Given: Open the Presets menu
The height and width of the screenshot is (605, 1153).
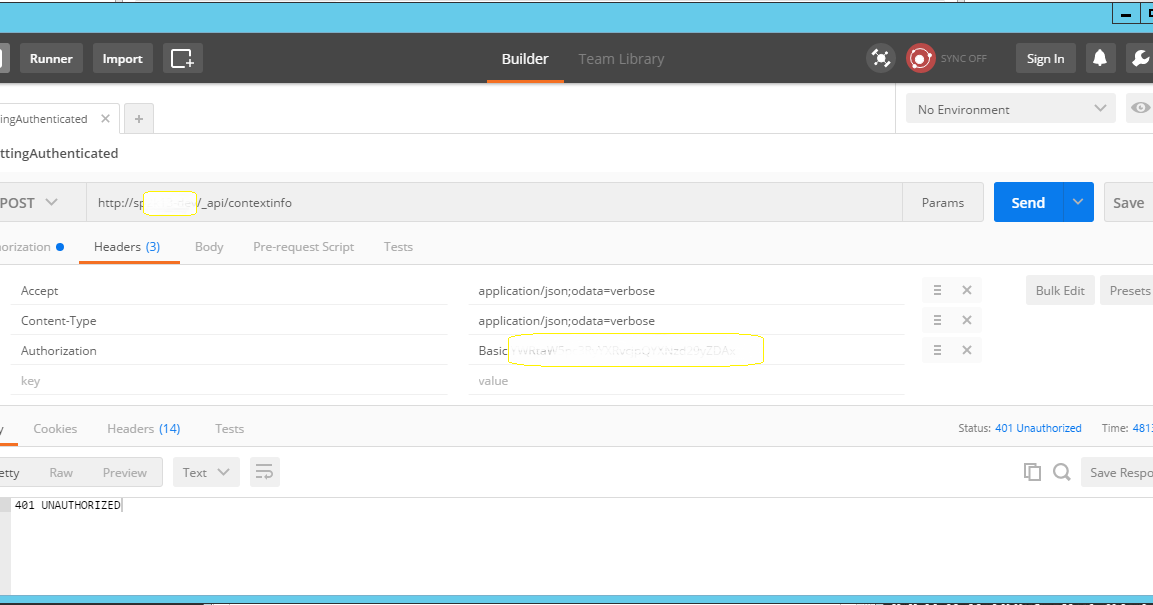Looking at the screenshot, I should 1130,290.
